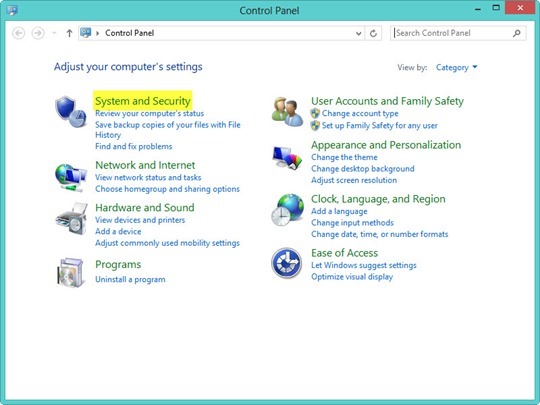
Task: Click the window icon in the title bar
Action: (x=12, y=10)
